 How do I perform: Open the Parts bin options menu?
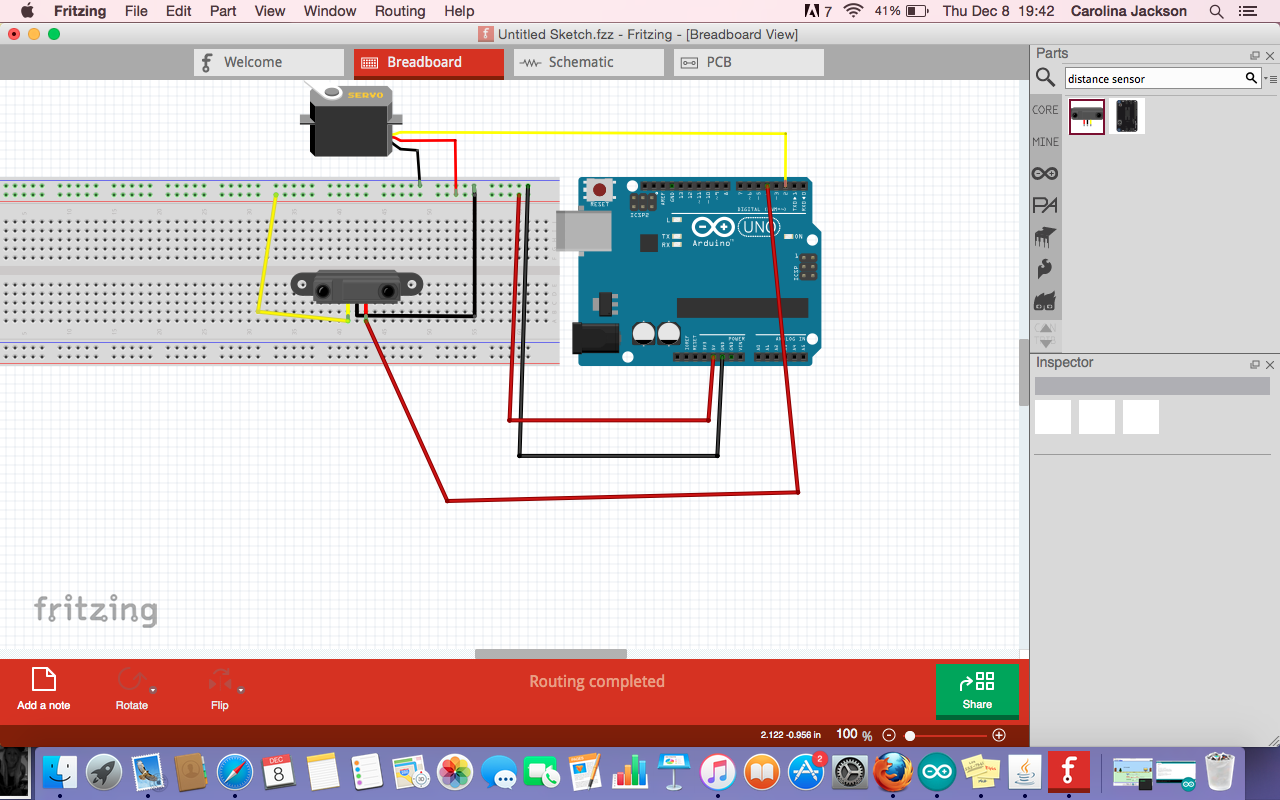click(x=1270, y=78)
